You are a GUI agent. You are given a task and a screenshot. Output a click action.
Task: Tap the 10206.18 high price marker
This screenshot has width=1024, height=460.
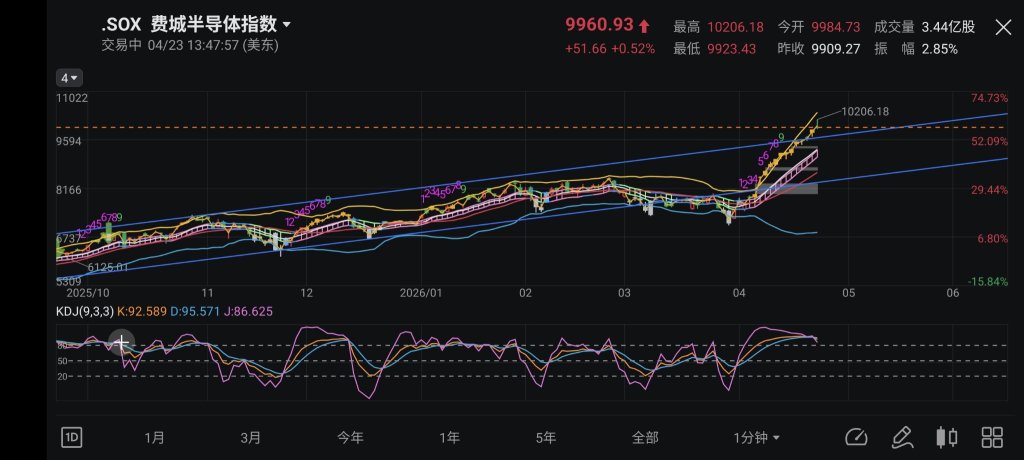click(865, 112)
